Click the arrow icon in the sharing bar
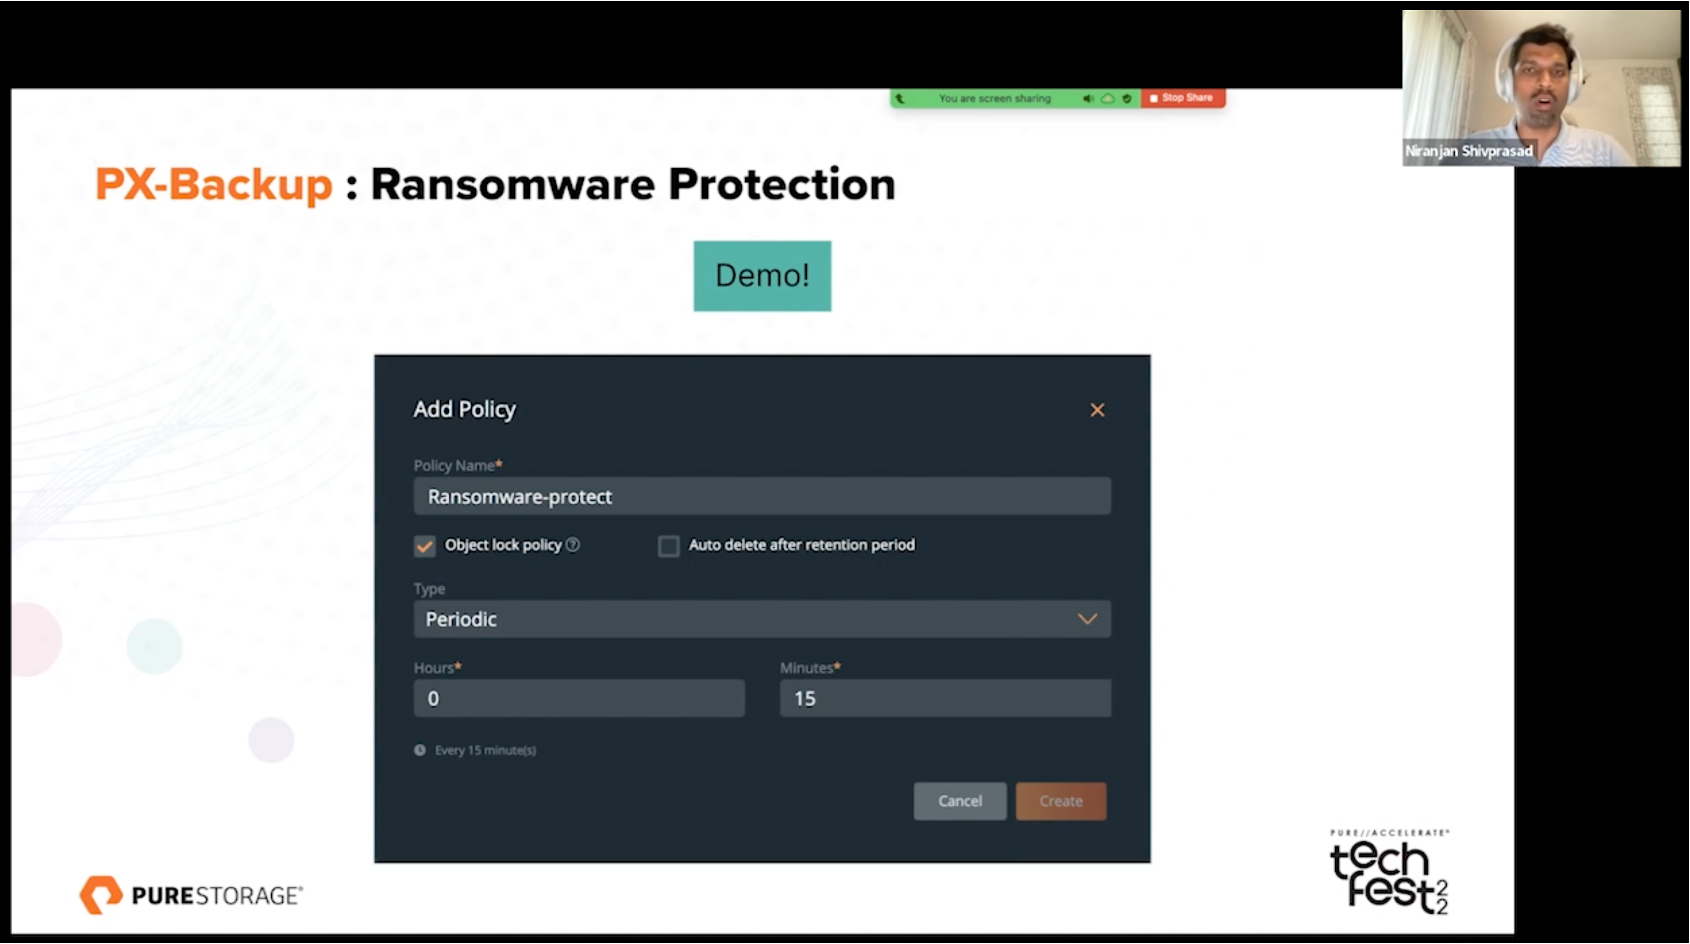This screenshot has width=1690, height=944. coord(900,98)
